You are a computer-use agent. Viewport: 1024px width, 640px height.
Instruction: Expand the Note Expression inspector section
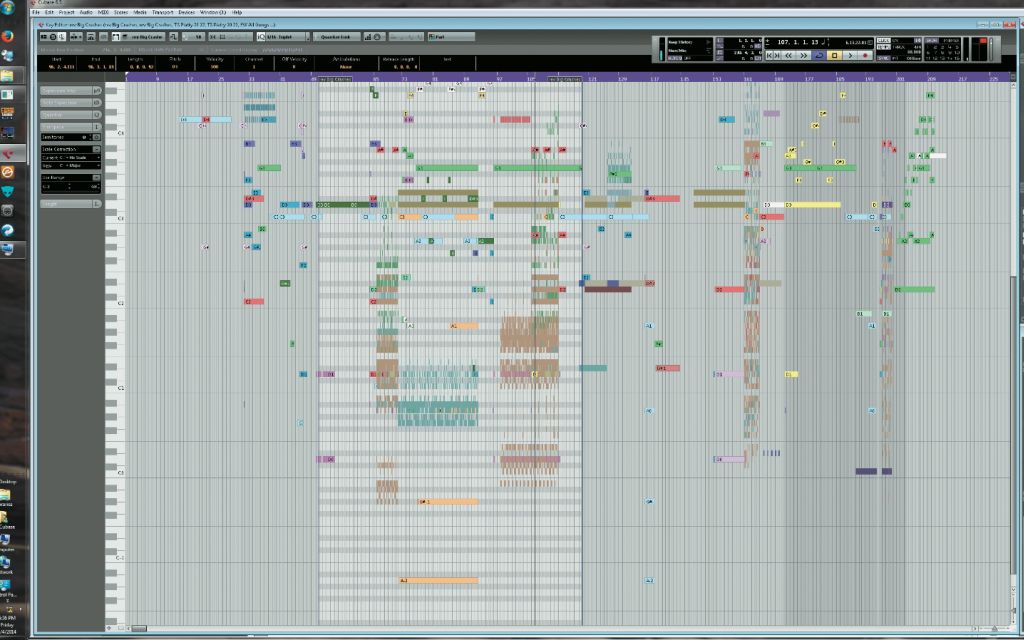[x=71, y=103]
